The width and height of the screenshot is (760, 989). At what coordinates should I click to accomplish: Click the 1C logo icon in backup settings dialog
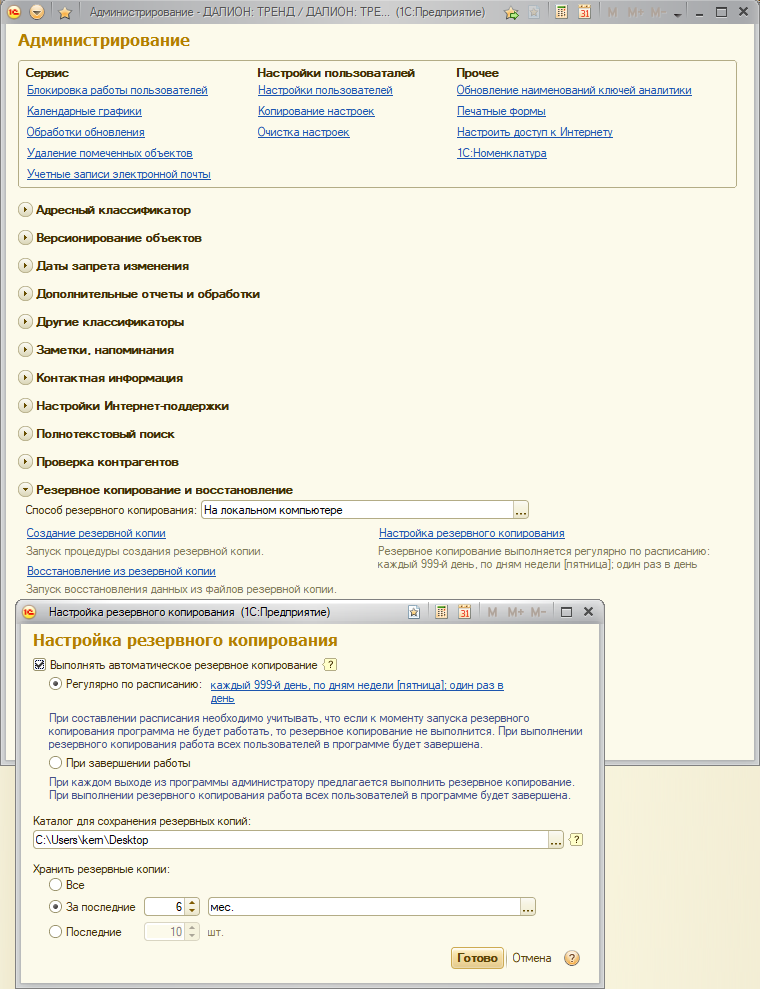(29, 612)
